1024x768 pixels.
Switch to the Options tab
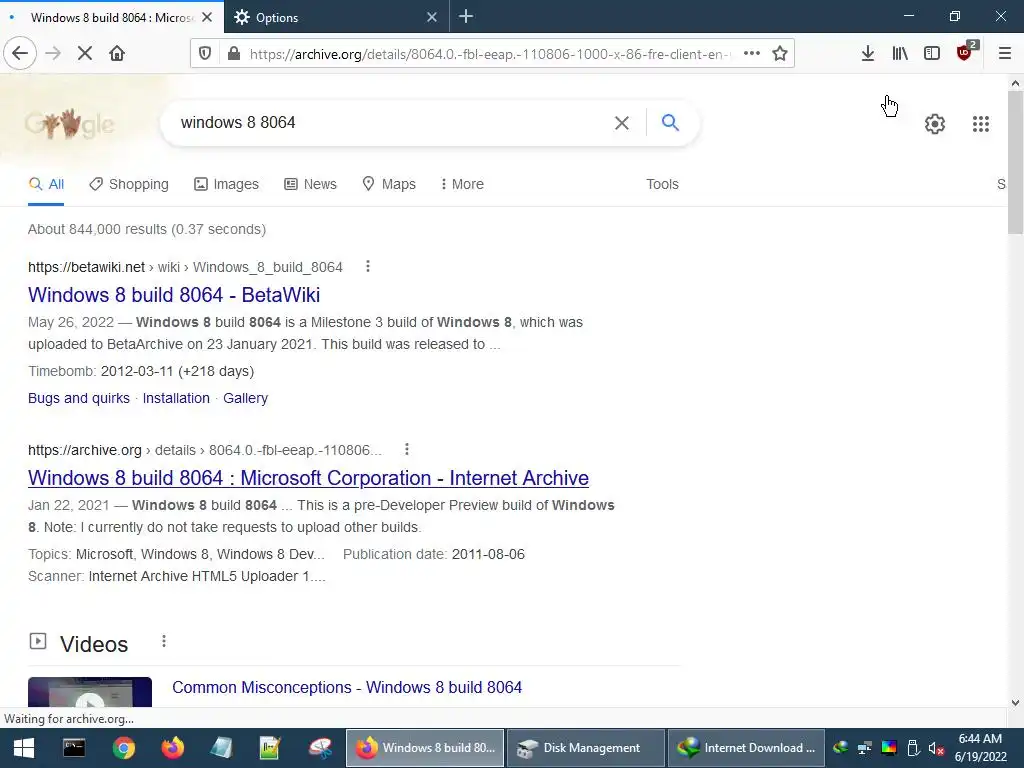pyautogui.click(x=337, y=17)
